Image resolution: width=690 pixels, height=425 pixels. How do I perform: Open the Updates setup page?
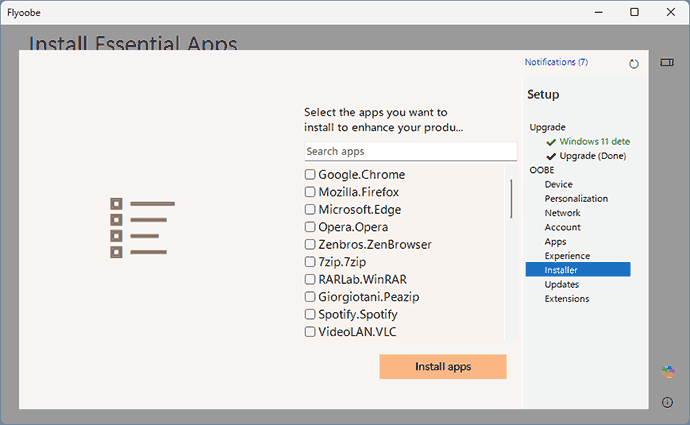pos(562,284)
